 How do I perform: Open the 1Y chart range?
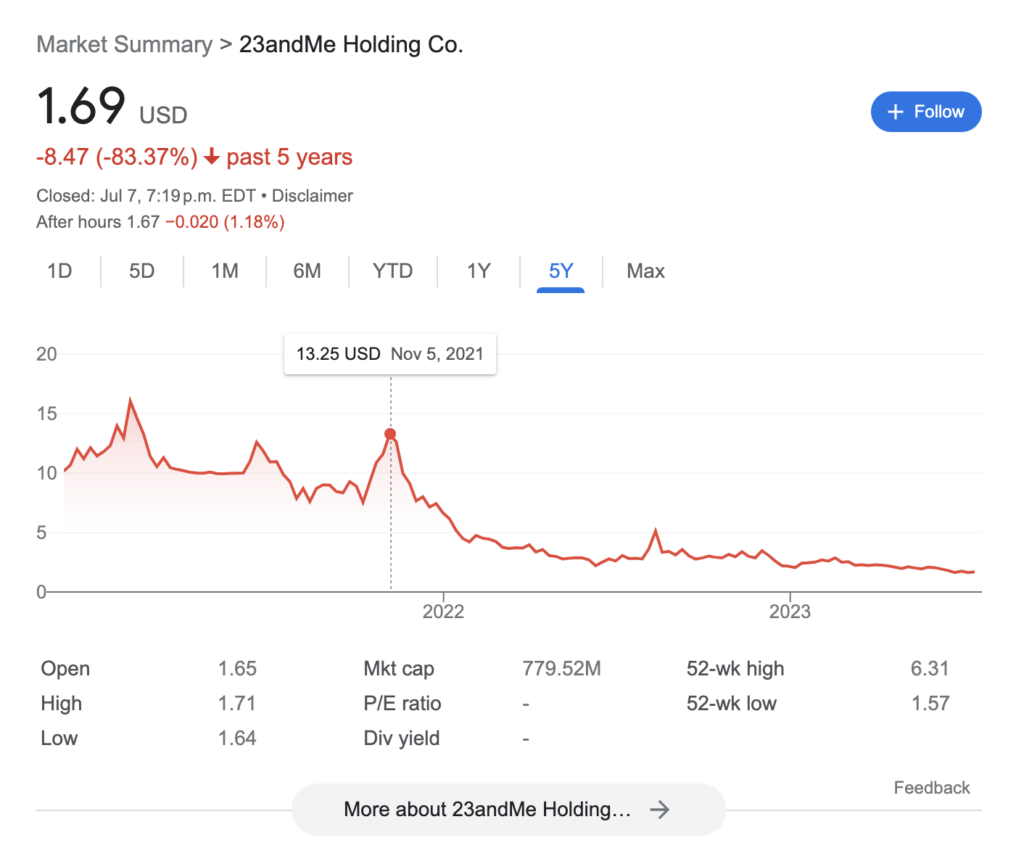pos(479,271)
